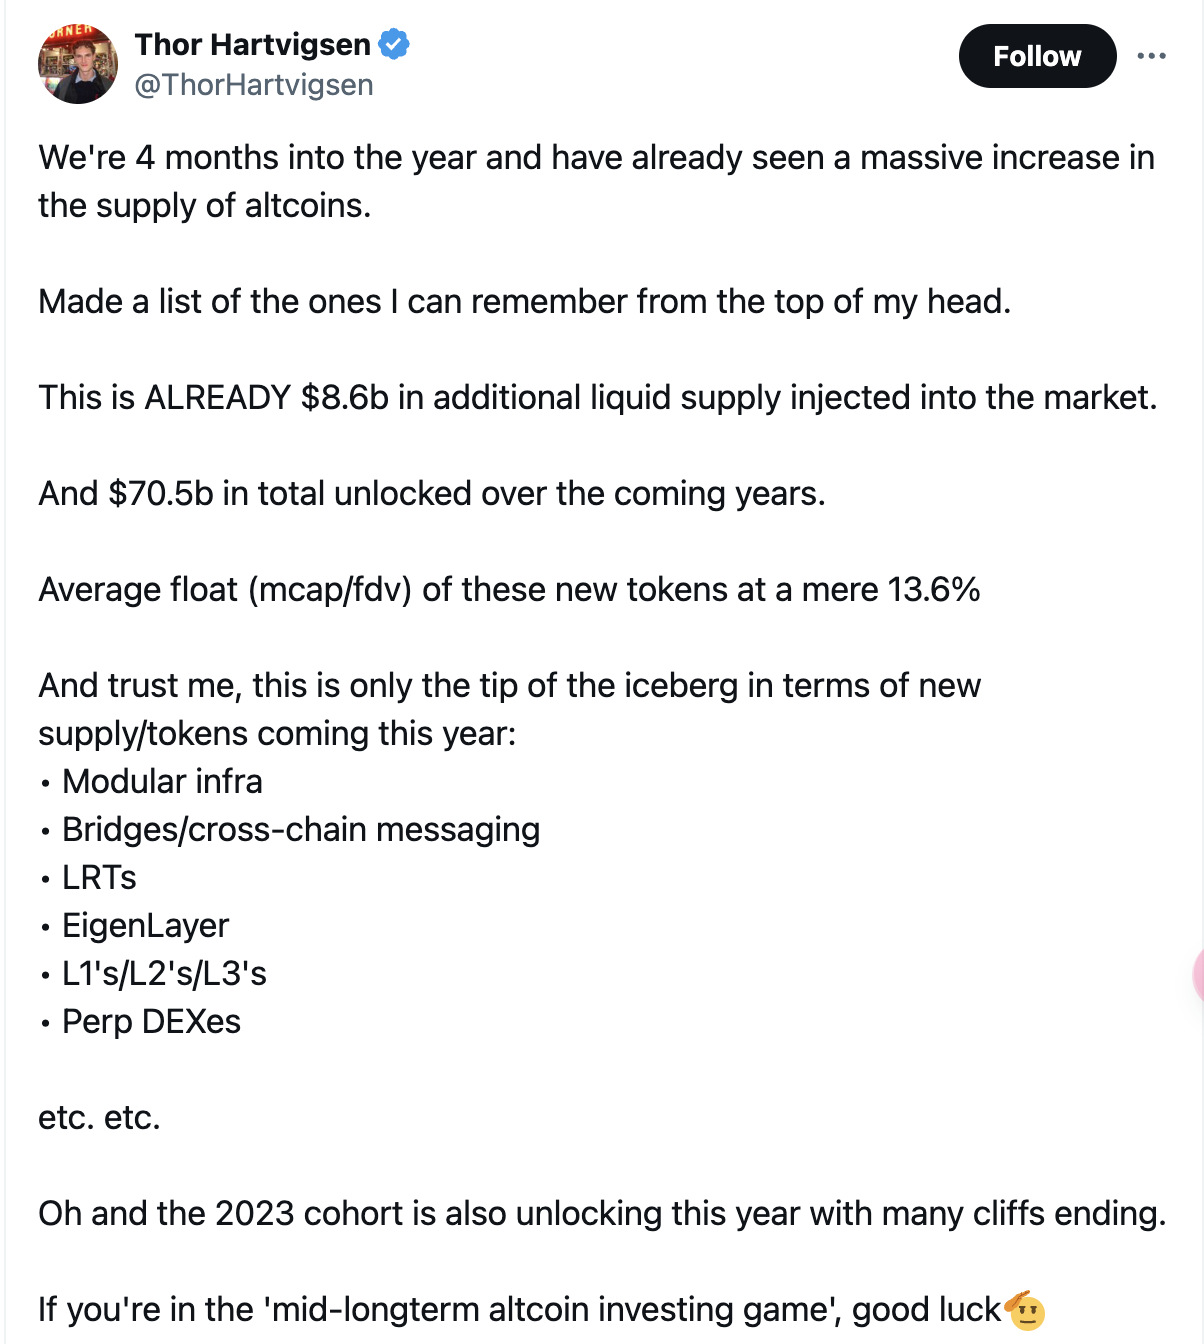Click the Thor Hartvigsen display name
The width and height of the screenshot is (1204, 1344).
[x=253, y=45]
